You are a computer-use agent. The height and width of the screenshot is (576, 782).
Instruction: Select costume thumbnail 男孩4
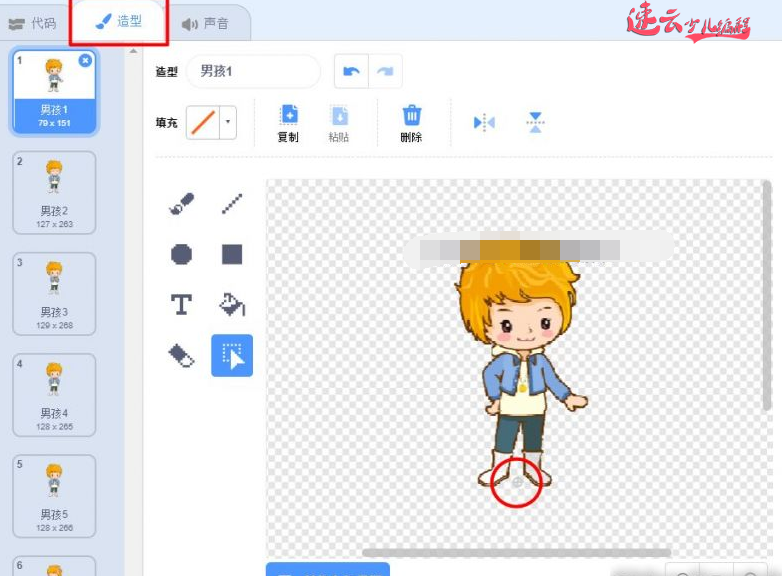click(x=54, y=395)
